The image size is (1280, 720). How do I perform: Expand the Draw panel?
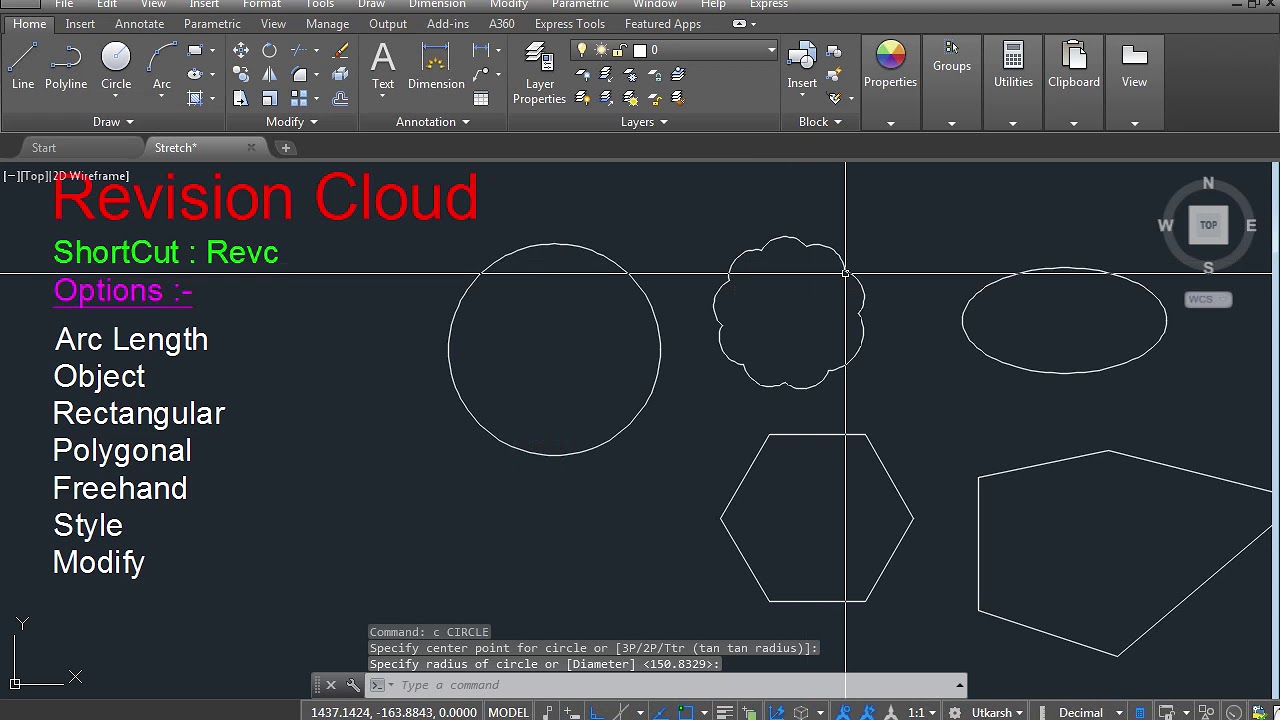(113, 121)
